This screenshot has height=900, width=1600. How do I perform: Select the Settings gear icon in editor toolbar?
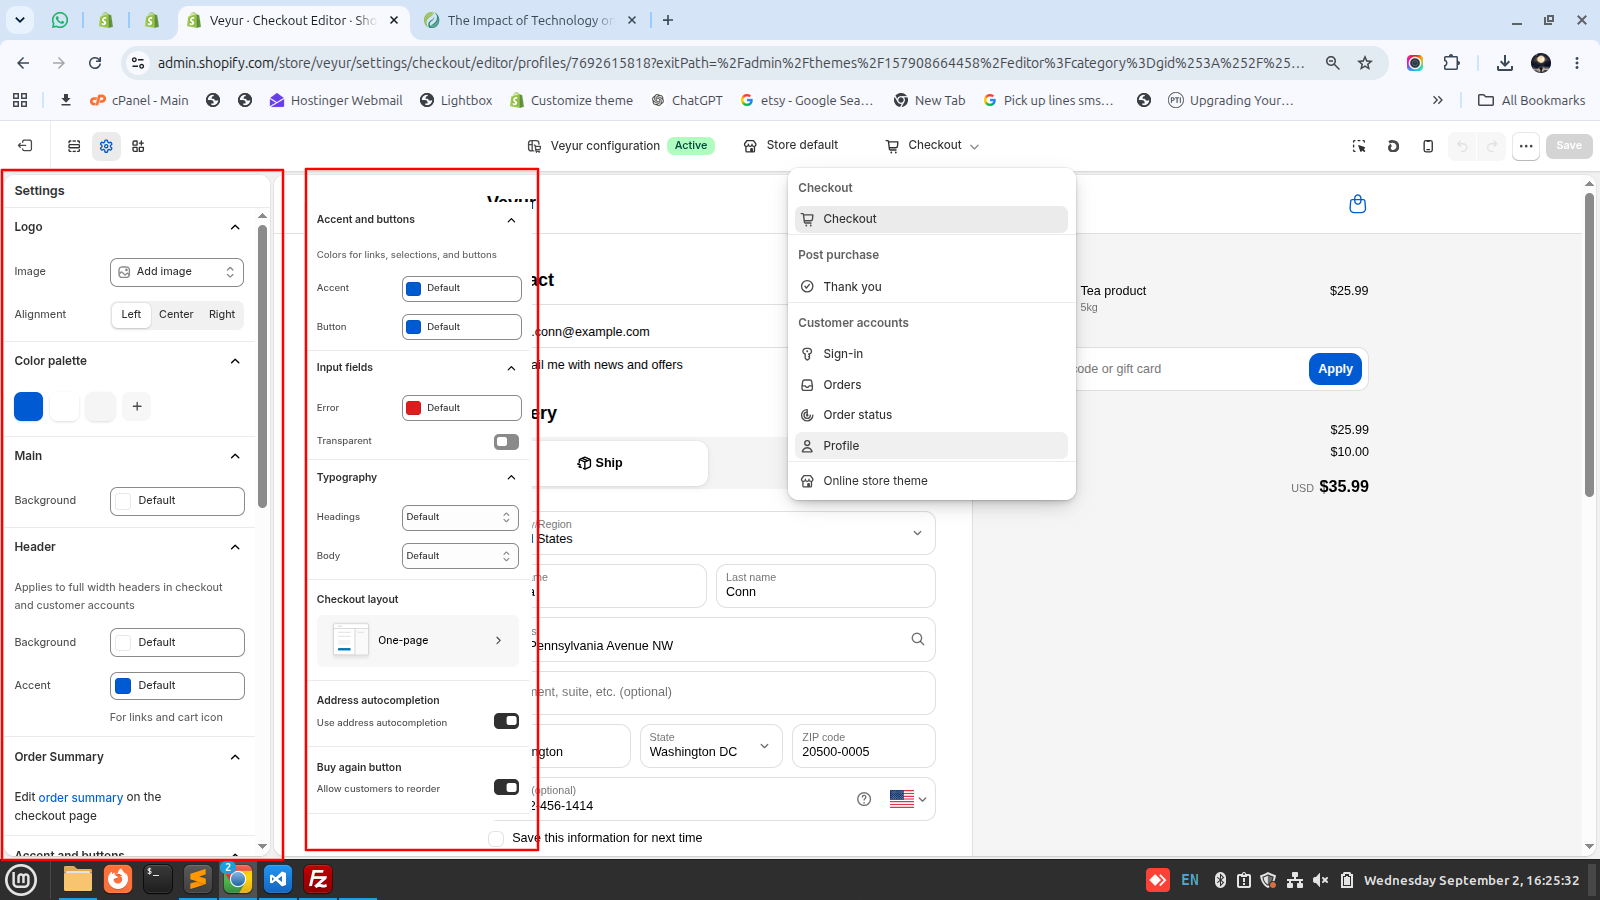[106, 146]
